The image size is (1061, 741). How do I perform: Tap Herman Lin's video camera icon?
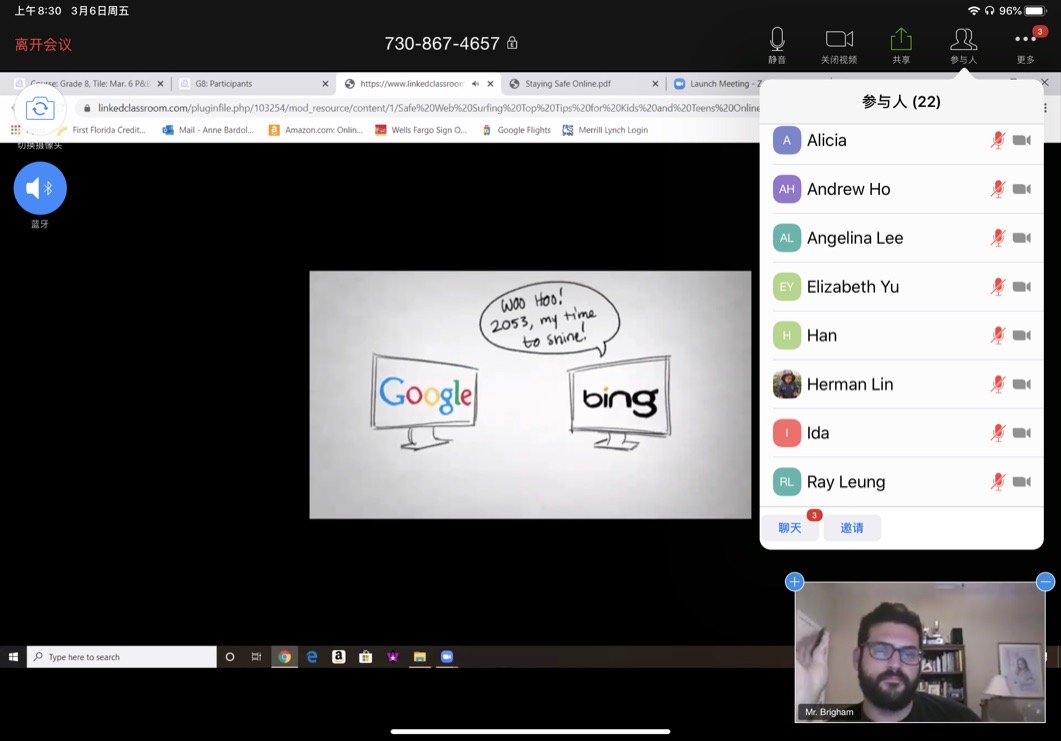[1022, 384]
